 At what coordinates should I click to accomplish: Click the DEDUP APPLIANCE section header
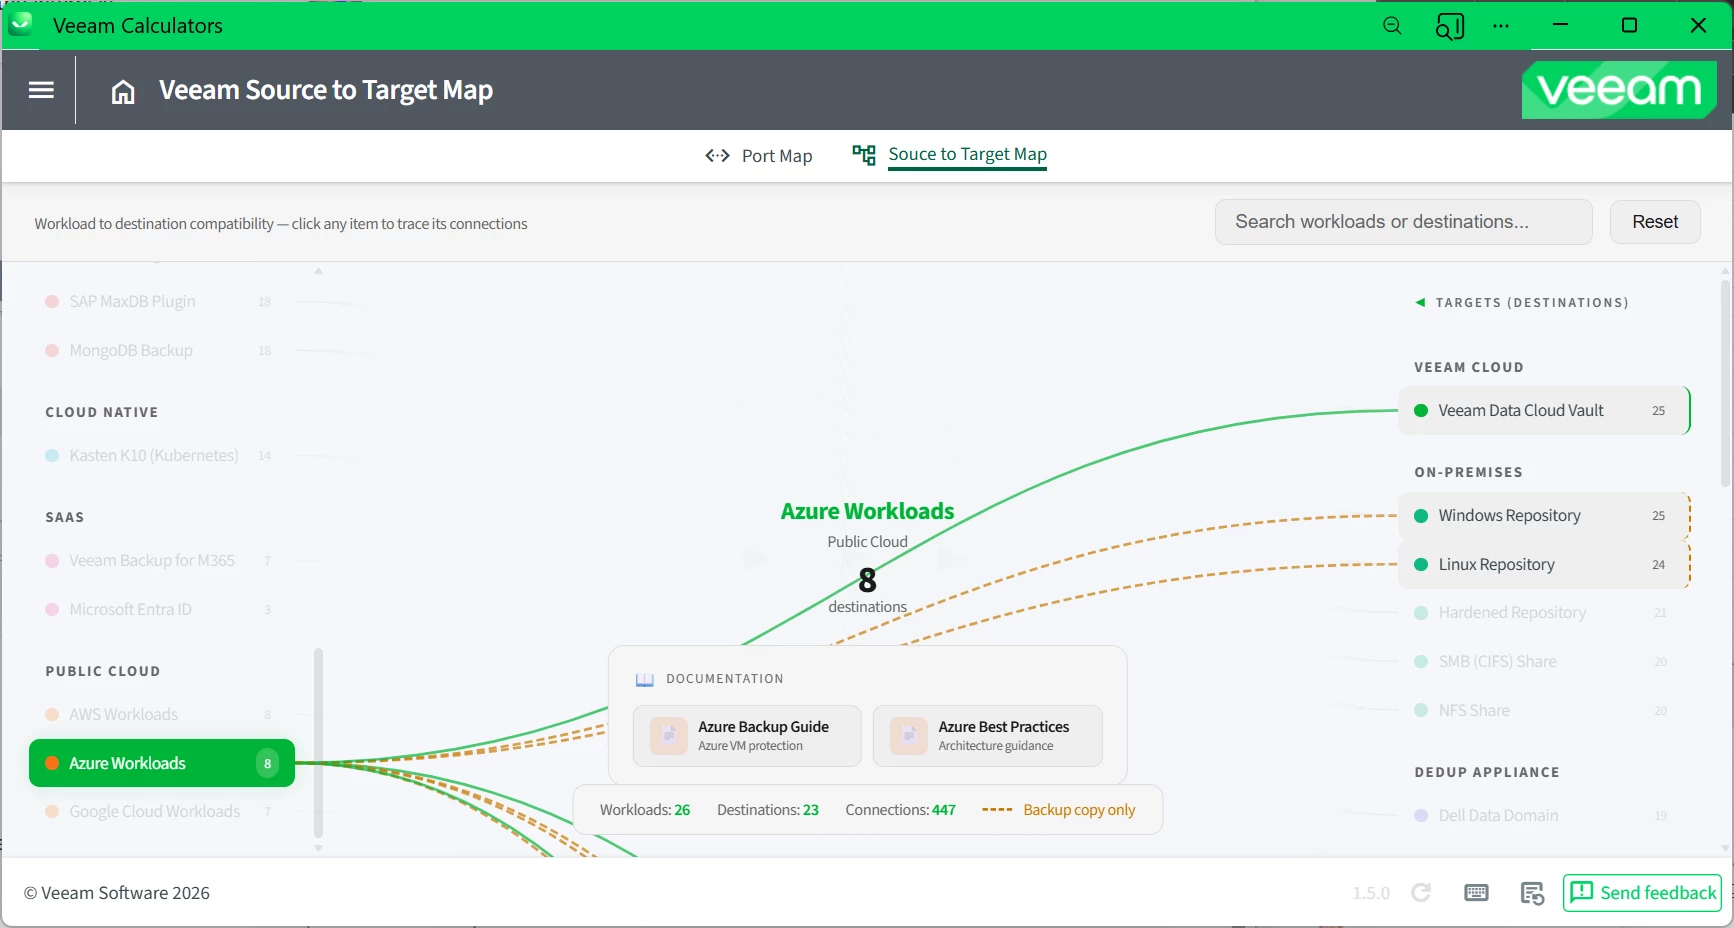[x=1487, y=773]
